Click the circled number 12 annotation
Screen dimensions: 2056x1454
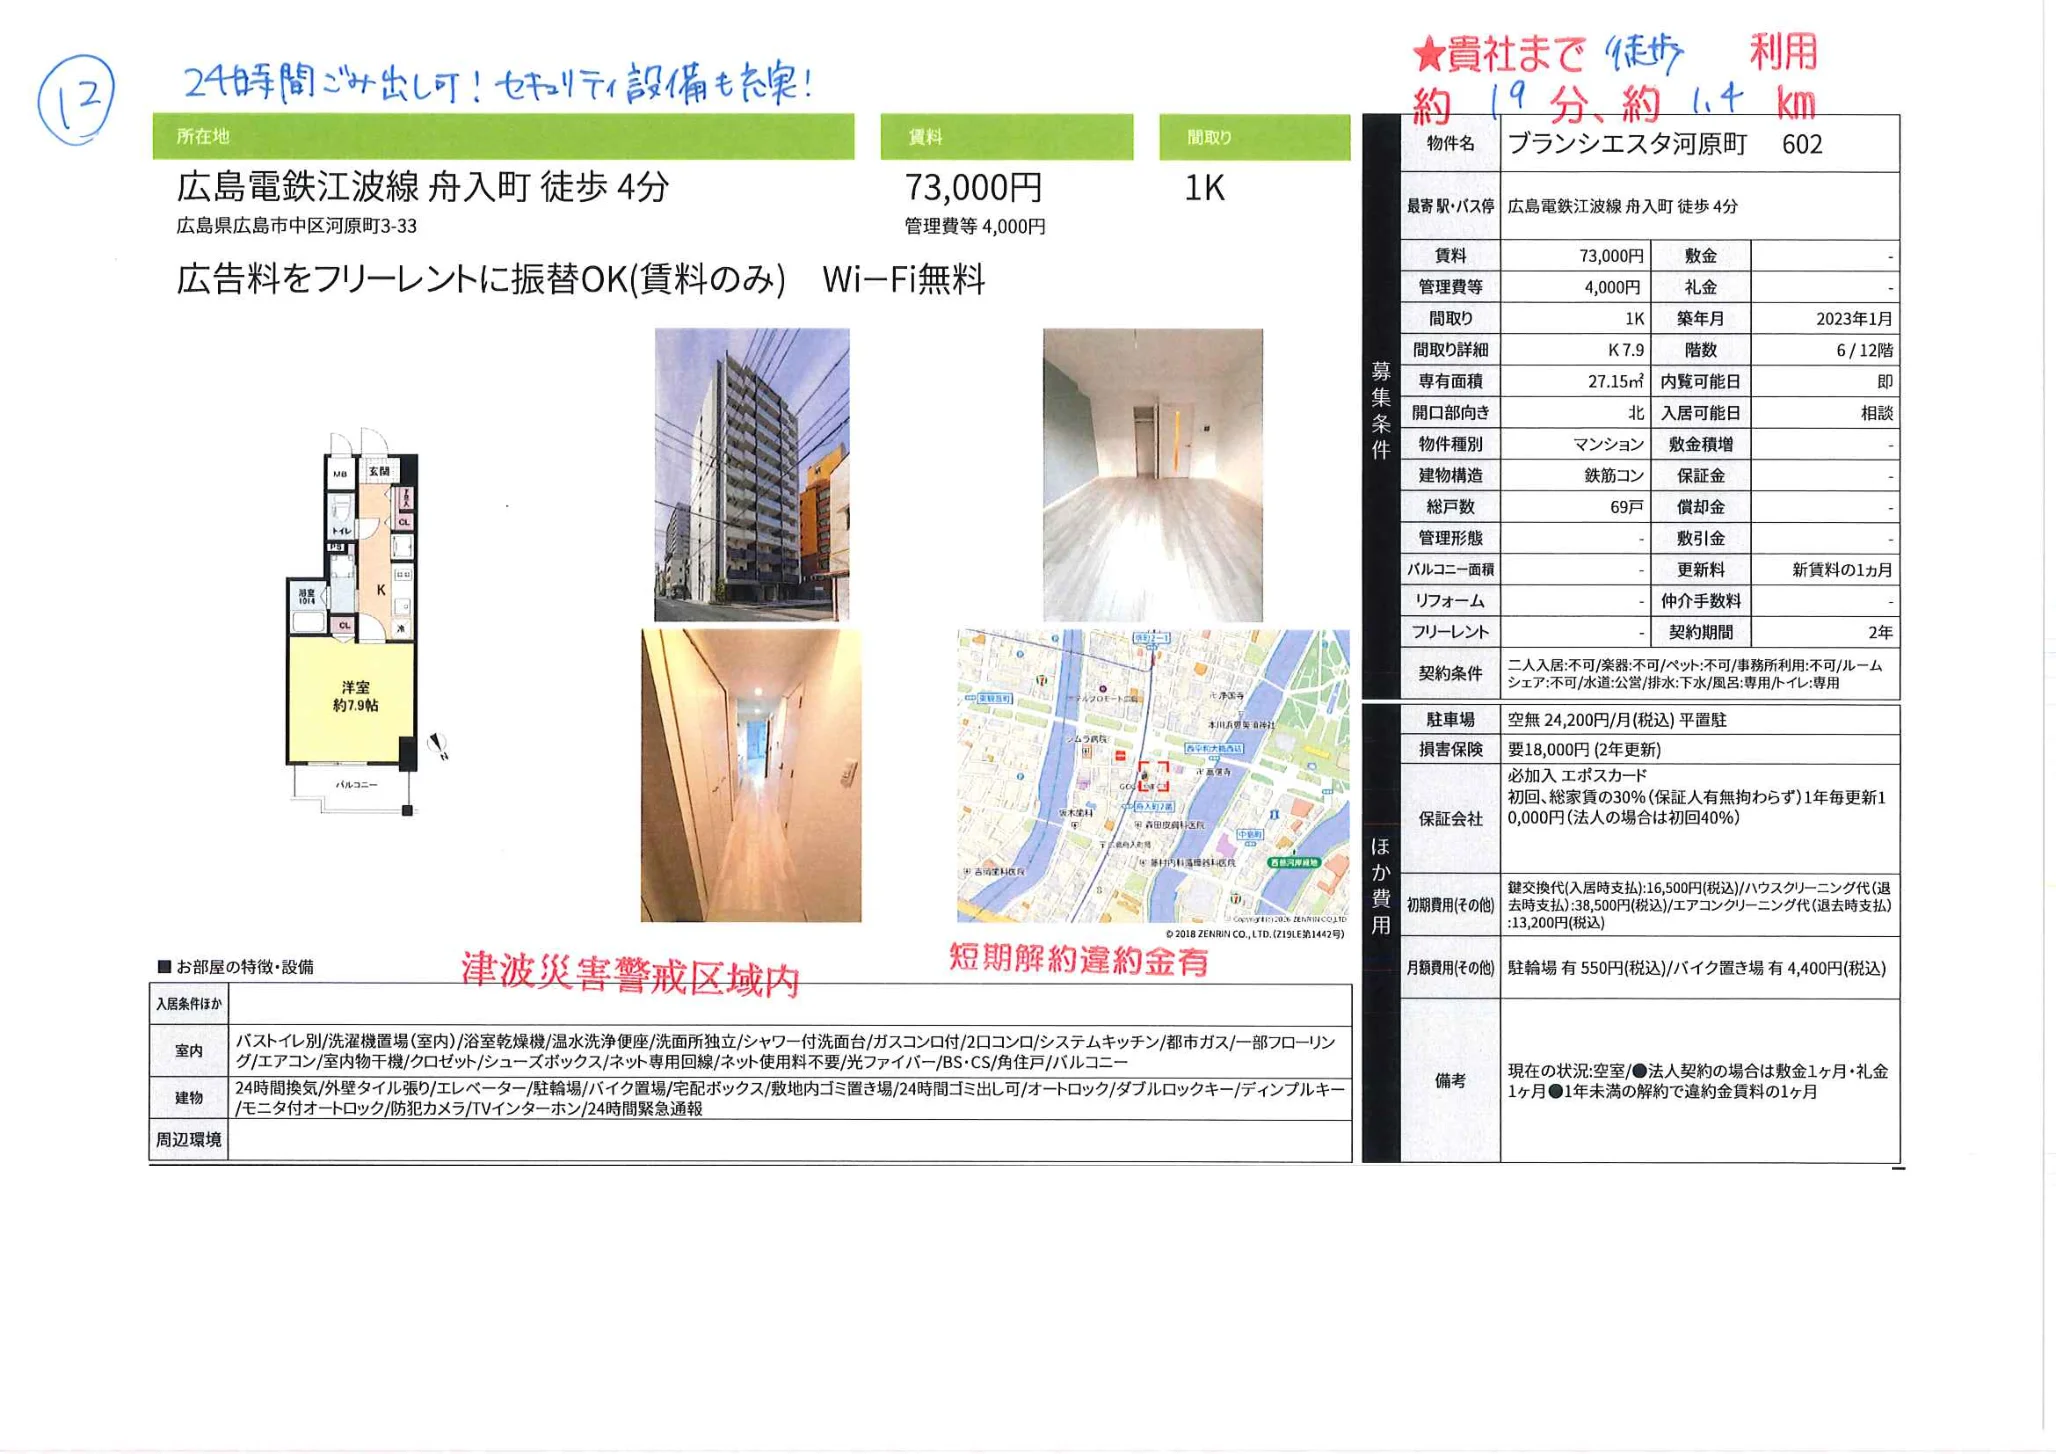click(76, 99)
